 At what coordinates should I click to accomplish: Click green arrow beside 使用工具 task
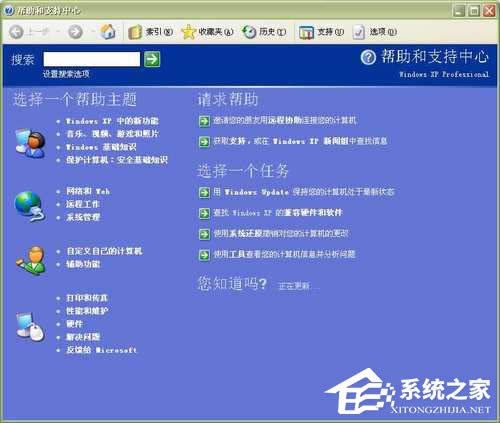[x=204, y=255]
